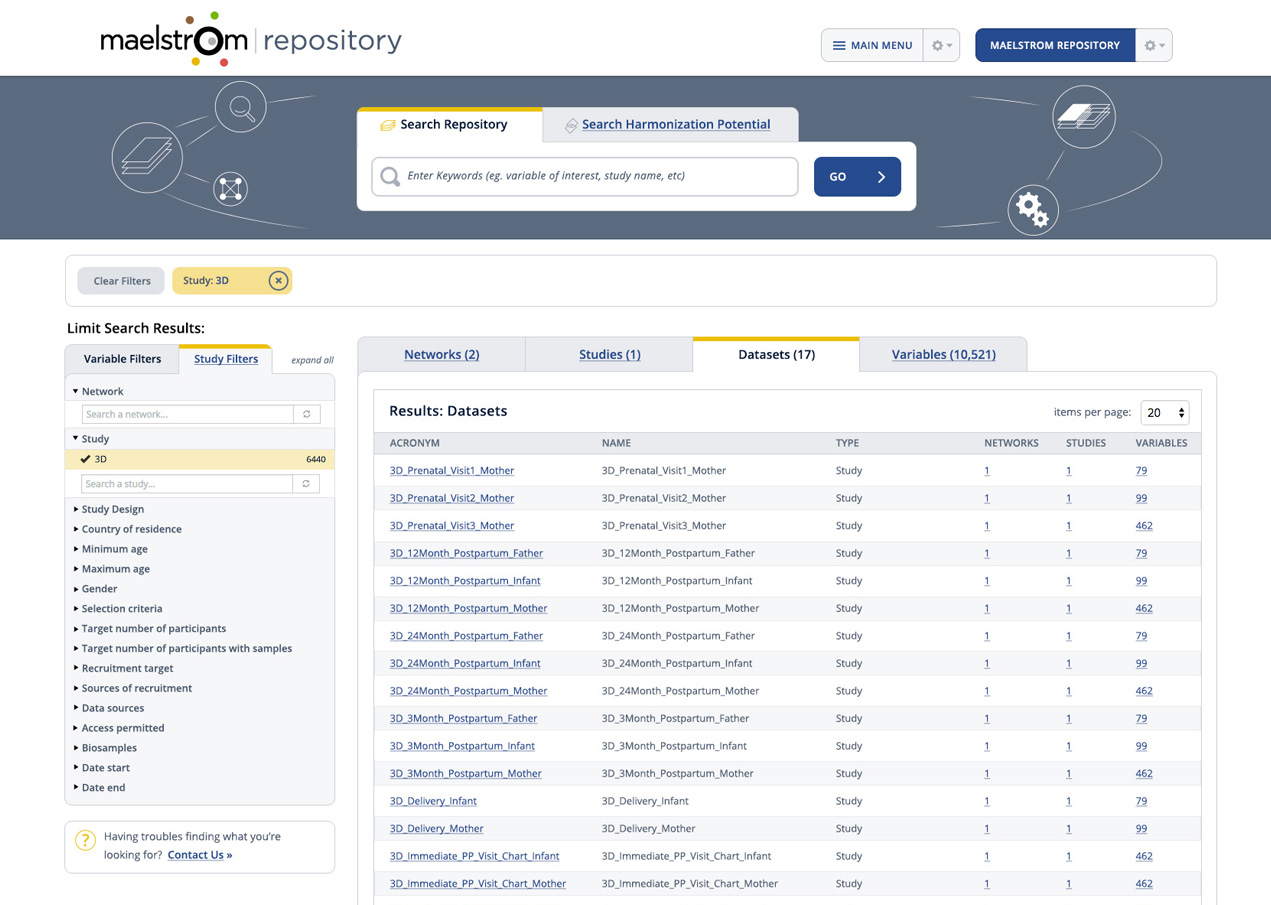
Task: Click the magnifying glass icon in search field
Action: 390,177
